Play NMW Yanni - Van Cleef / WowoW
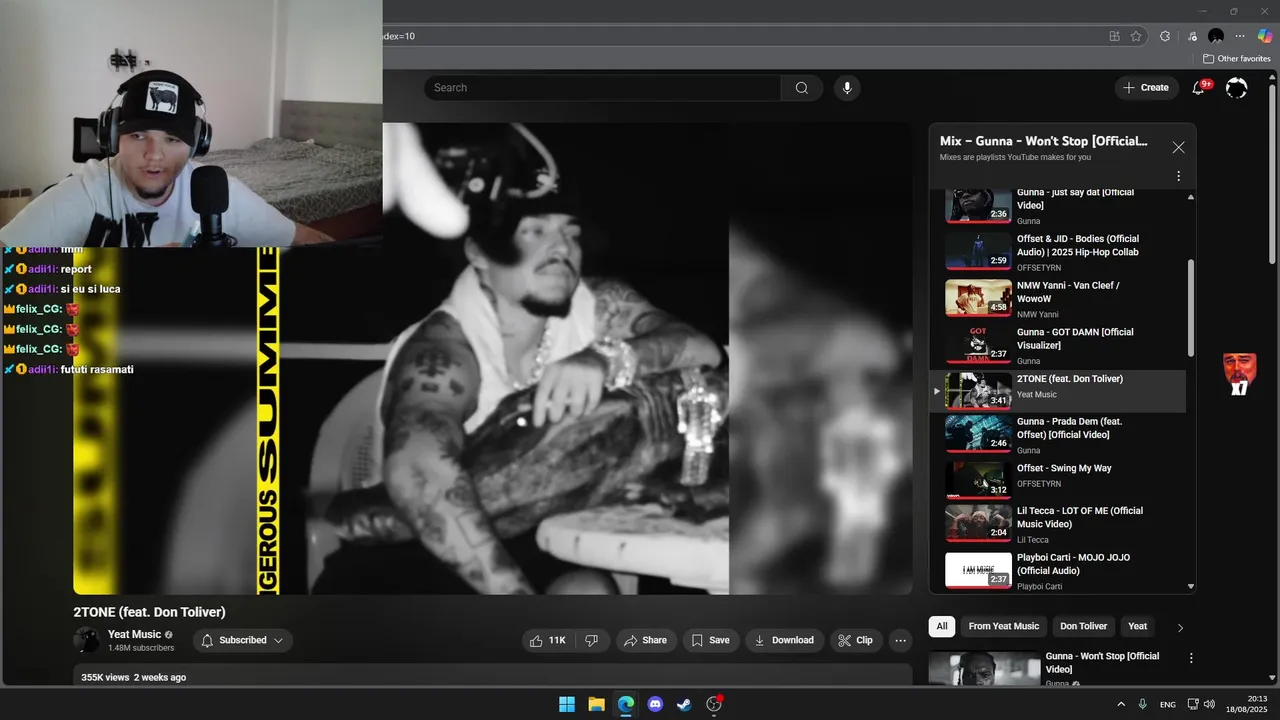The width and height of the screenshot is (1280, 720). coord(1058,299)
